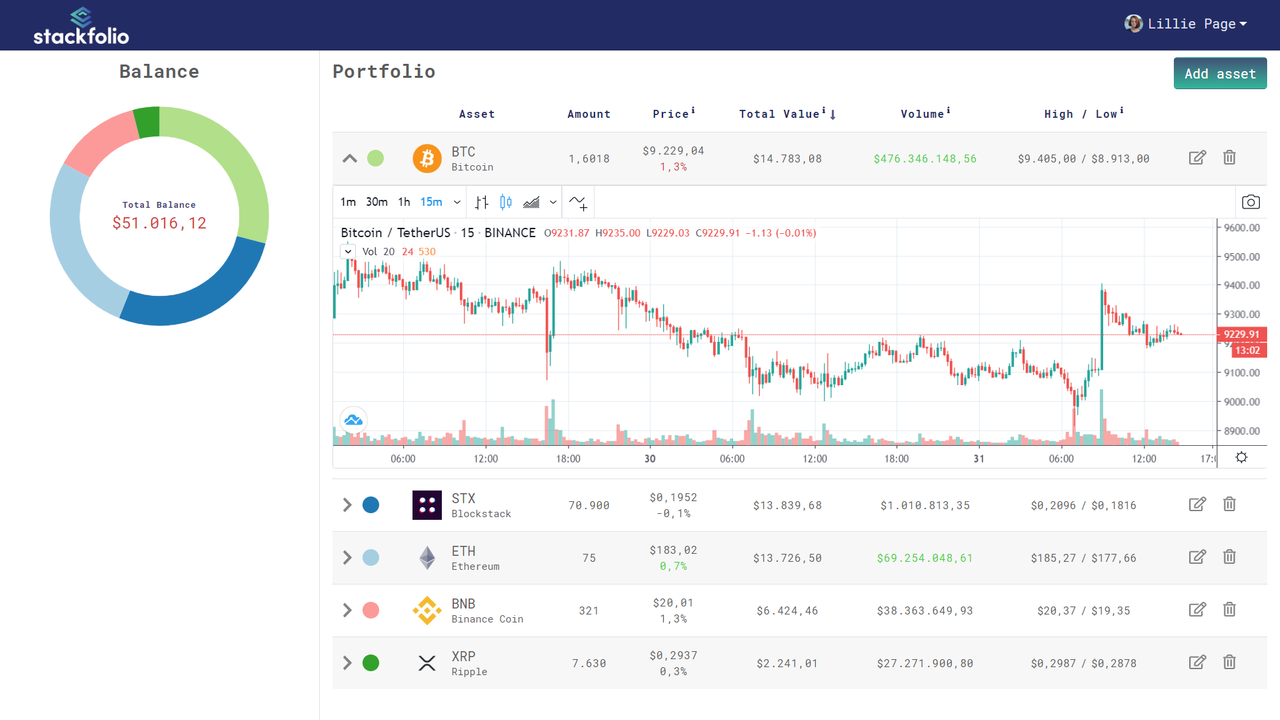Click the dark green XRP color dot
This screenshot has height=720, width=1280.
[371, 663]
